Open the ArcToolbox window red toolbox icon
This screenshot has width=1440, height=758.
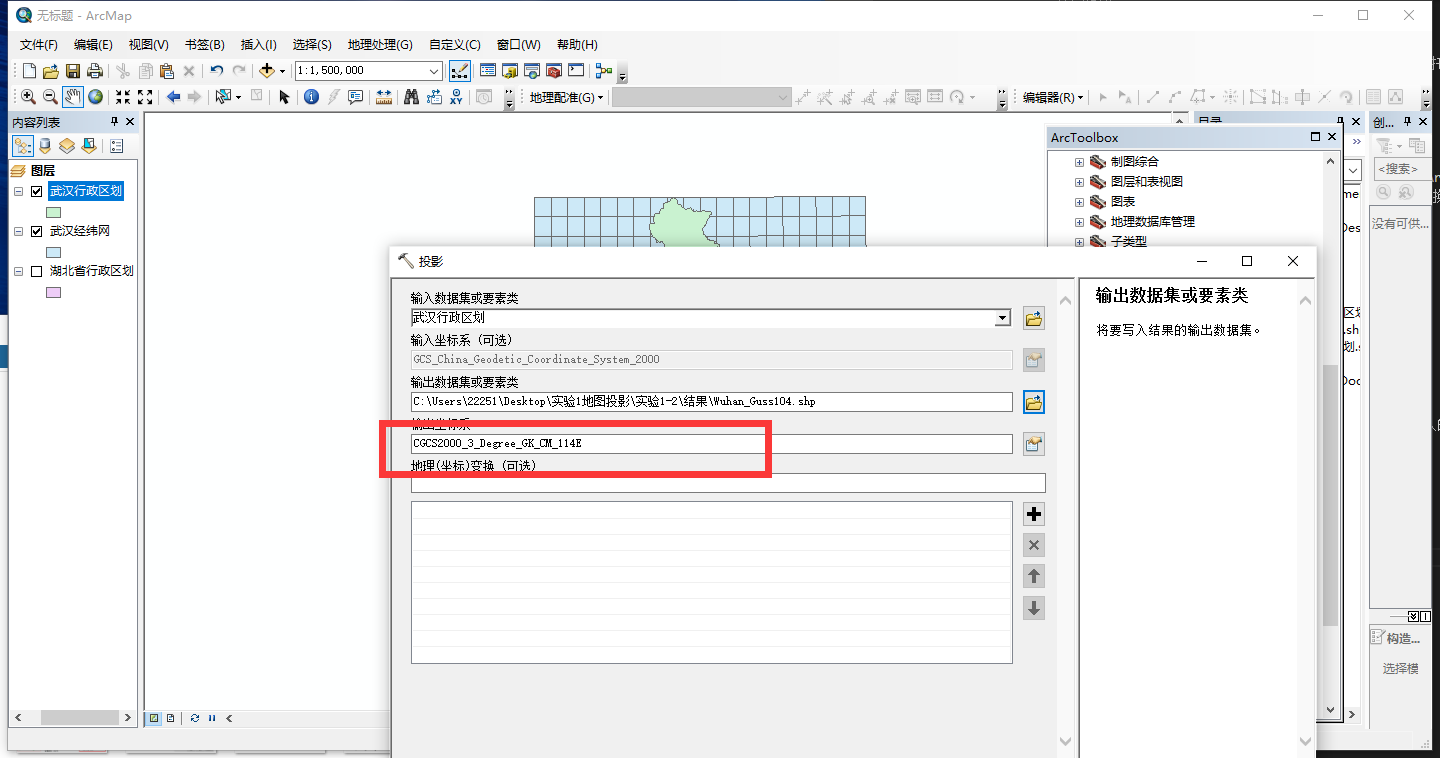553,71
